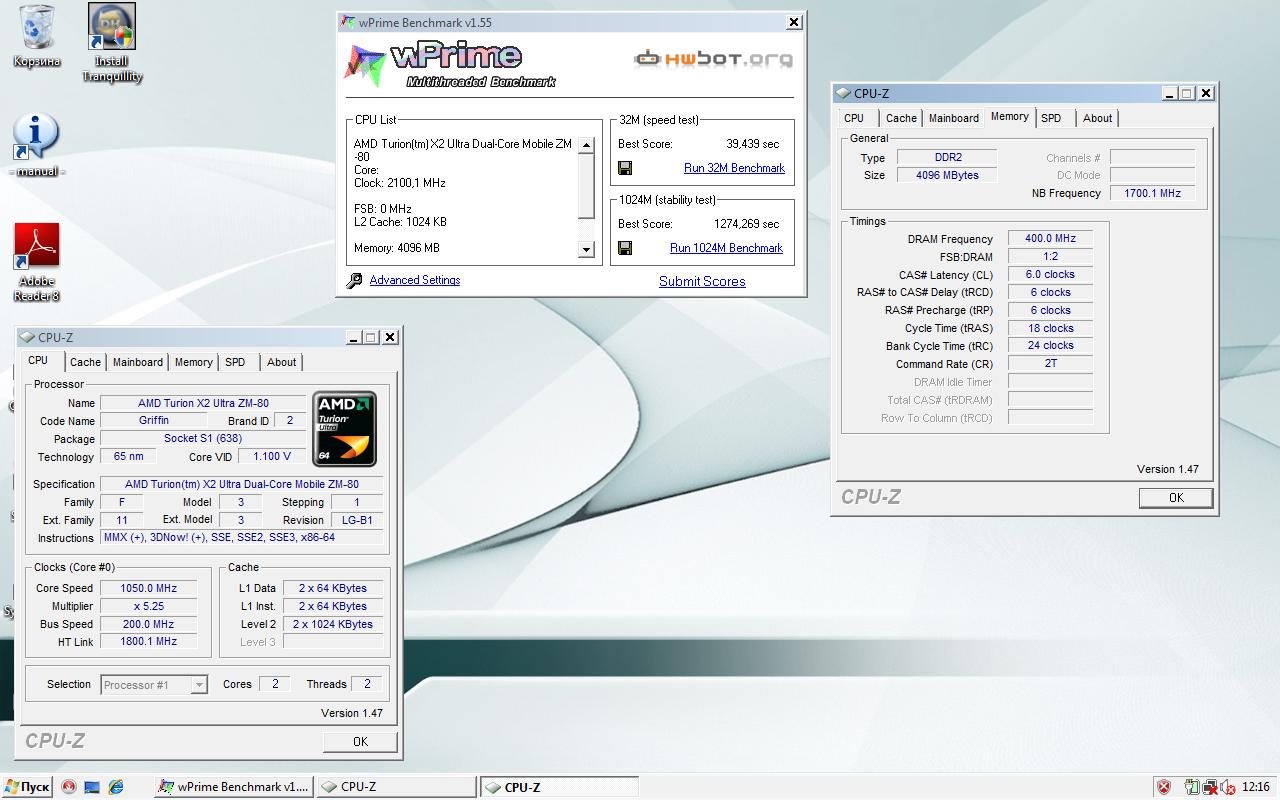Open SPD tab in left CPU-Z window
The image size is (1280, 800).
click(235, 362)
